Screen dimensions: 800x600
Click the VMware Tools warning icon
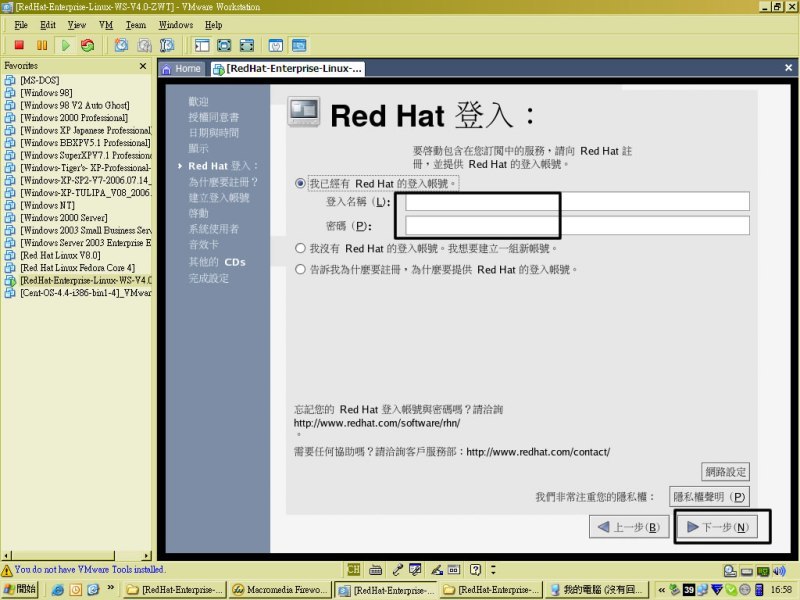(7, 569)
